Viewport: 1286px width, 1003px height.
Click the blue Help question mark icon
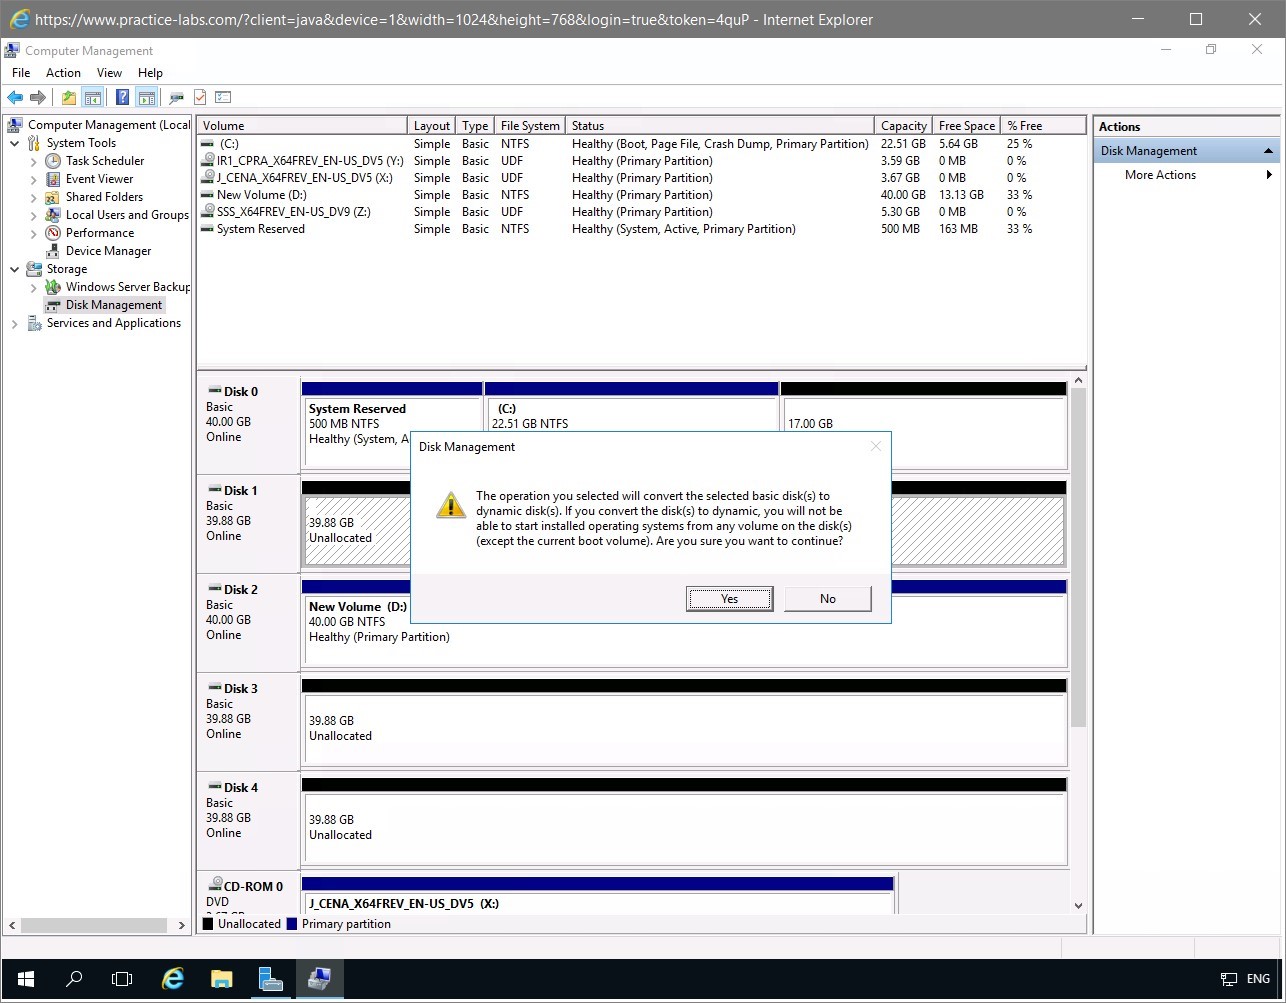[122, 97]
